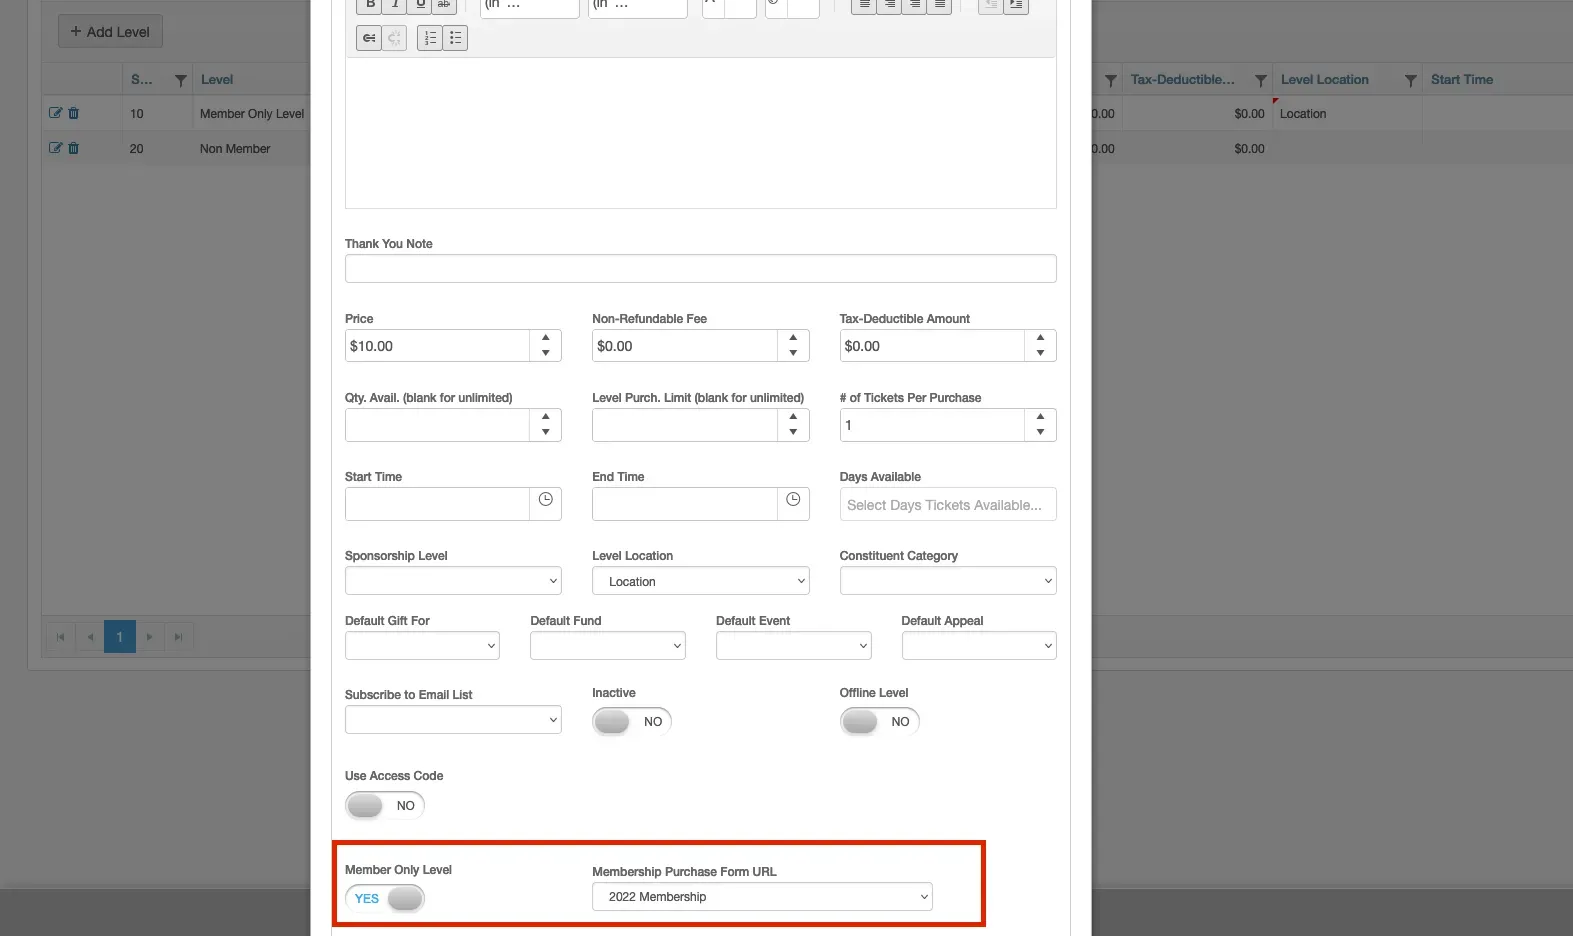This screenshot has height=936, width=1573.
Task: Click the Price input field
Action: [437, 346]
